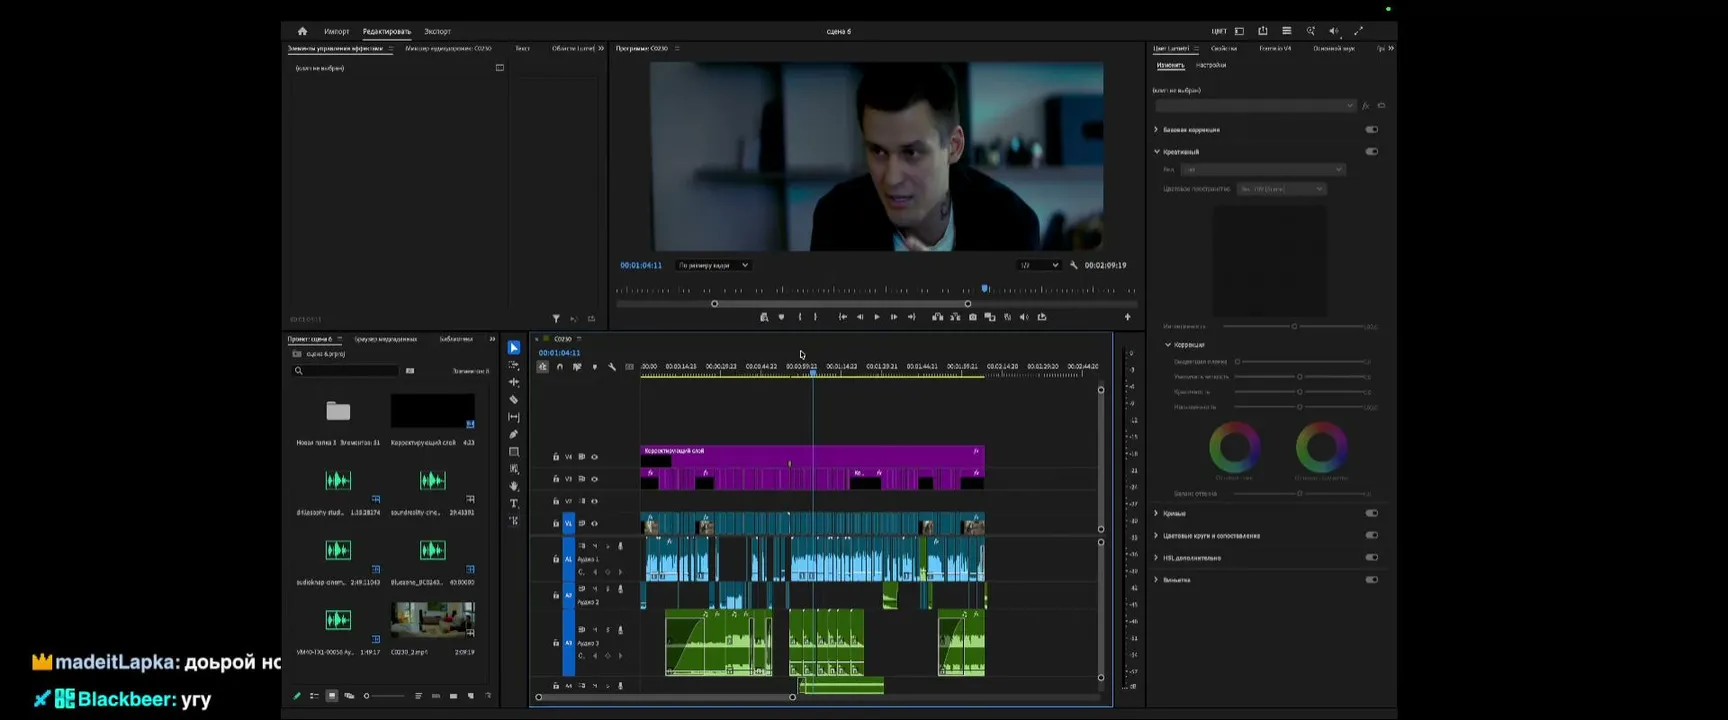Screen dimensions: 1728x720
Task: Click Mark In bracket in Program monitor
Action: click(x=799, y=317)
